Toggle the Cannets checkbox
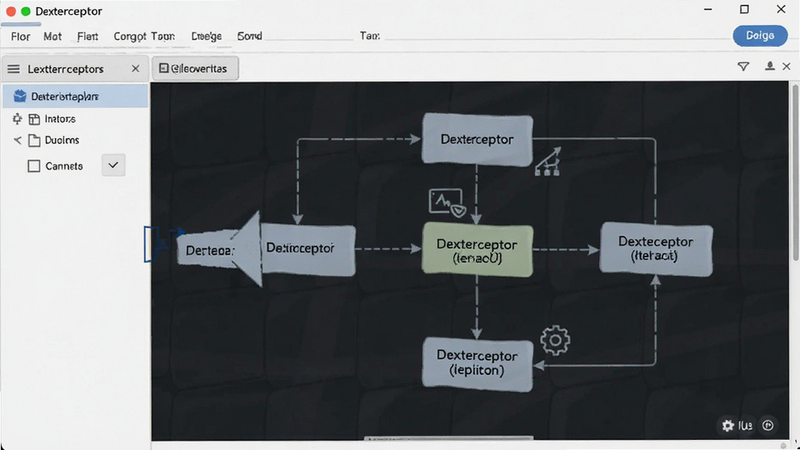 (x=34, y=166)
